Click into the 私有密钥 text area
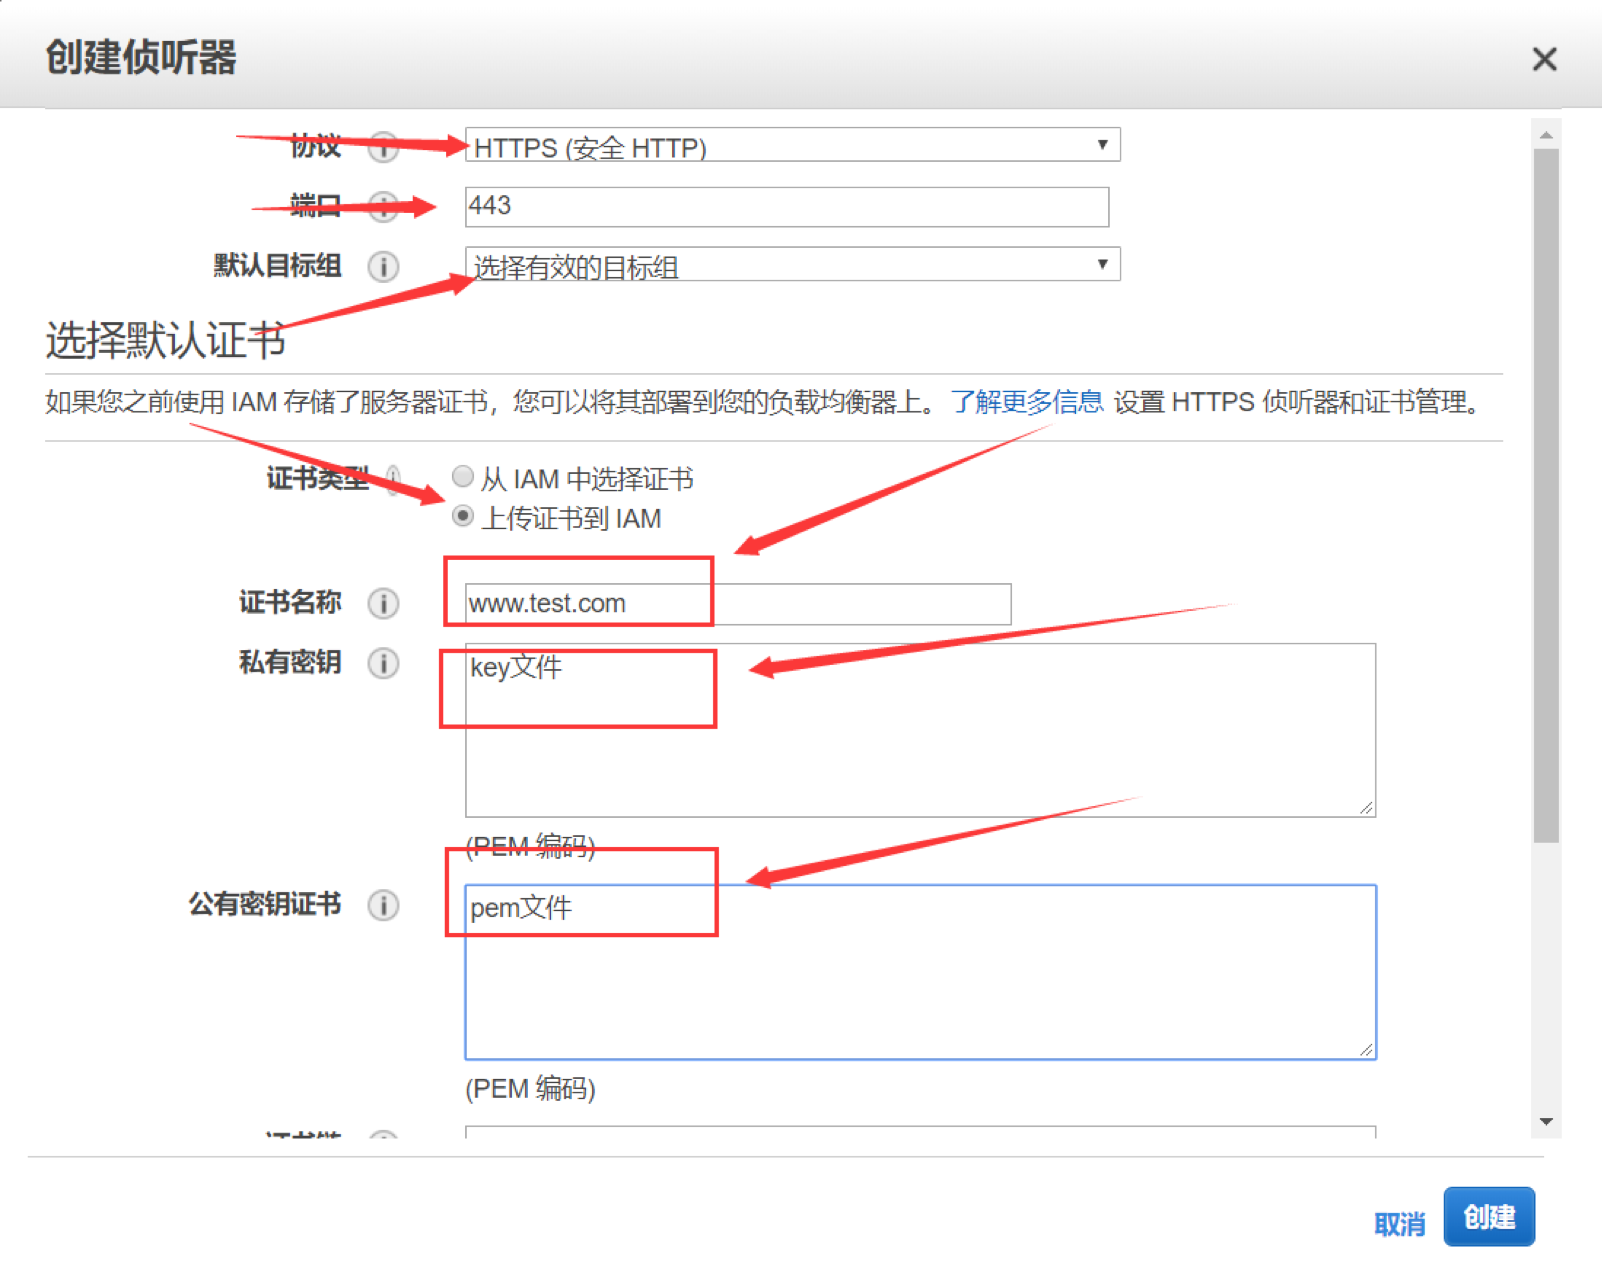Screen dimensions: 1602x1279 click(x=920, y=740)
